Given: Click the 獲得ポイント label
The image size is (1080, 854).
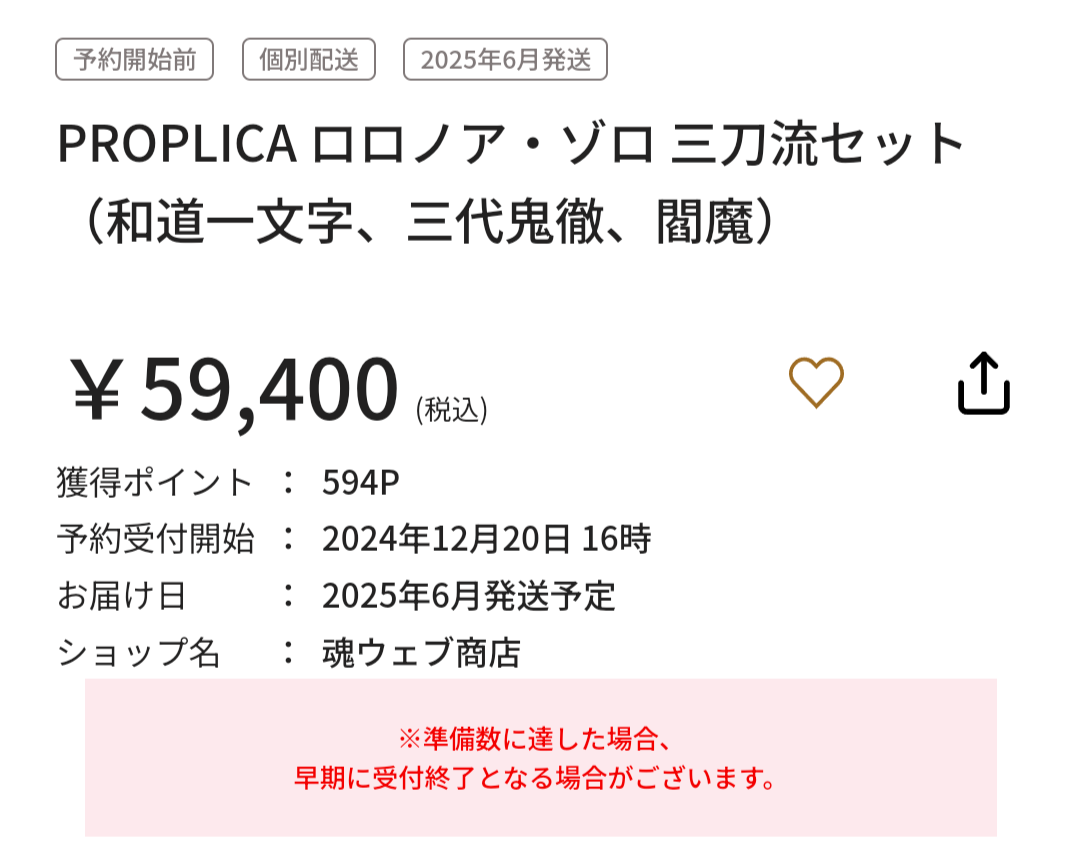Looking at the screenshot, I should pos(155,483).
